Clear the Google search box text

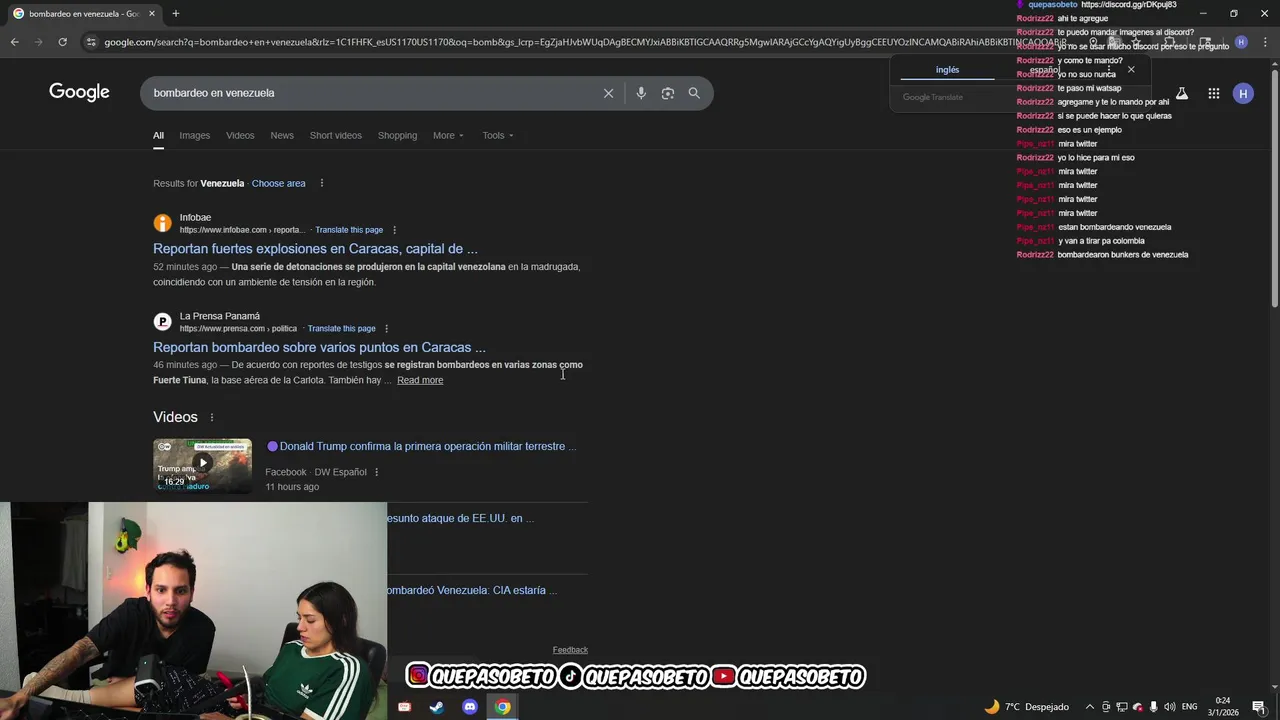(x=608, y=93)
